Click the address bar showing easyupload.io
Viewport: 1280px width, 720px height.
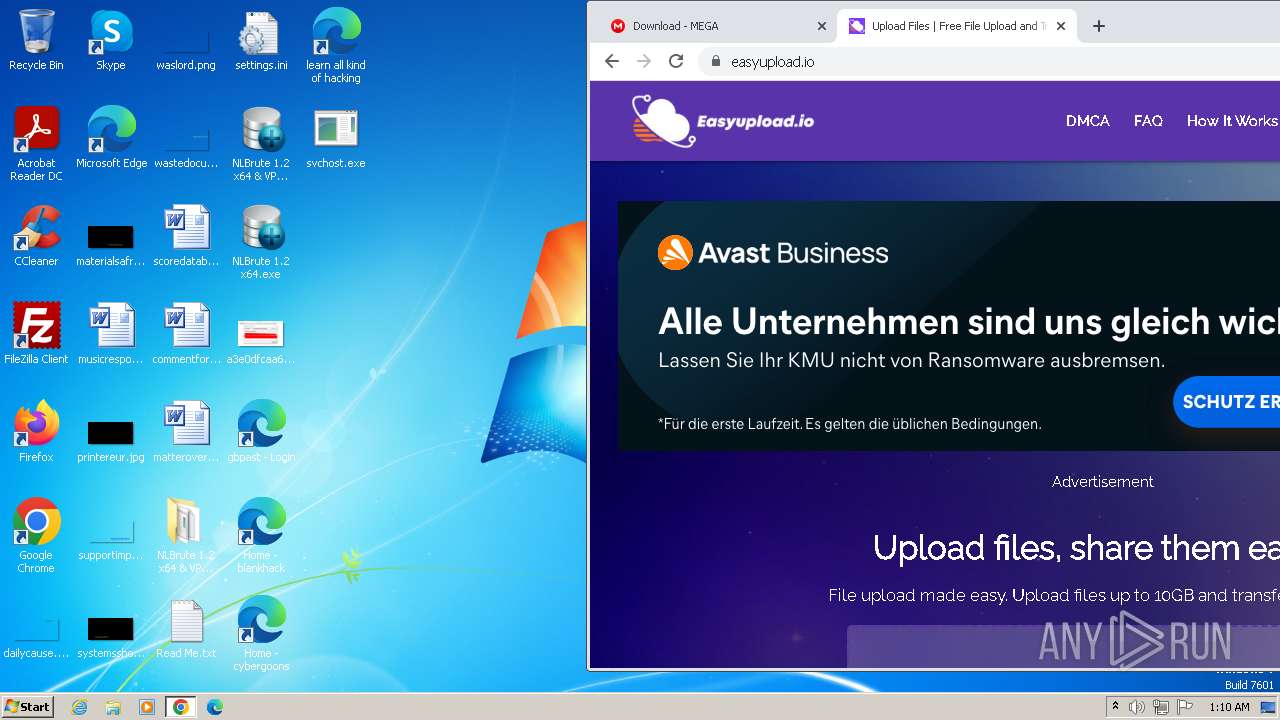[990, 61]
